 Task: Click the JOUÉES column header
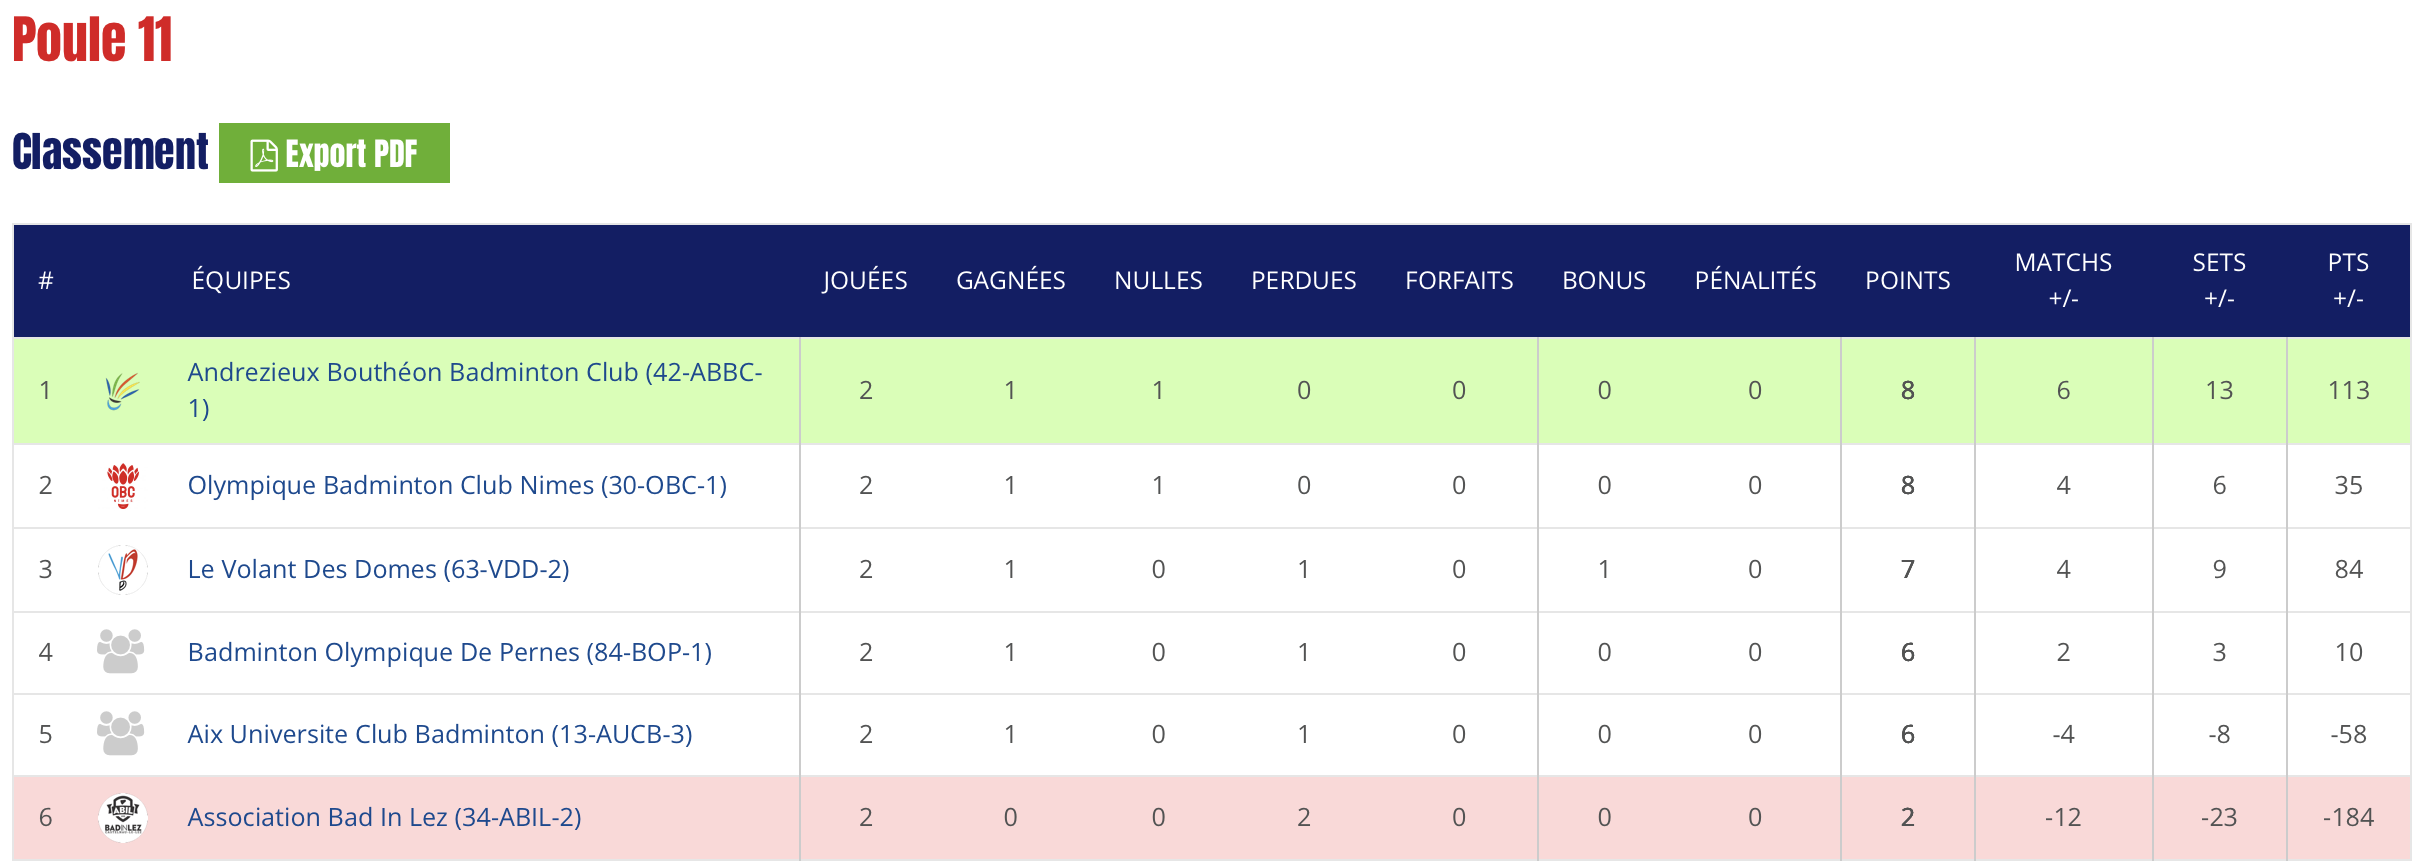pyautogui.click(x=865, y=281)
